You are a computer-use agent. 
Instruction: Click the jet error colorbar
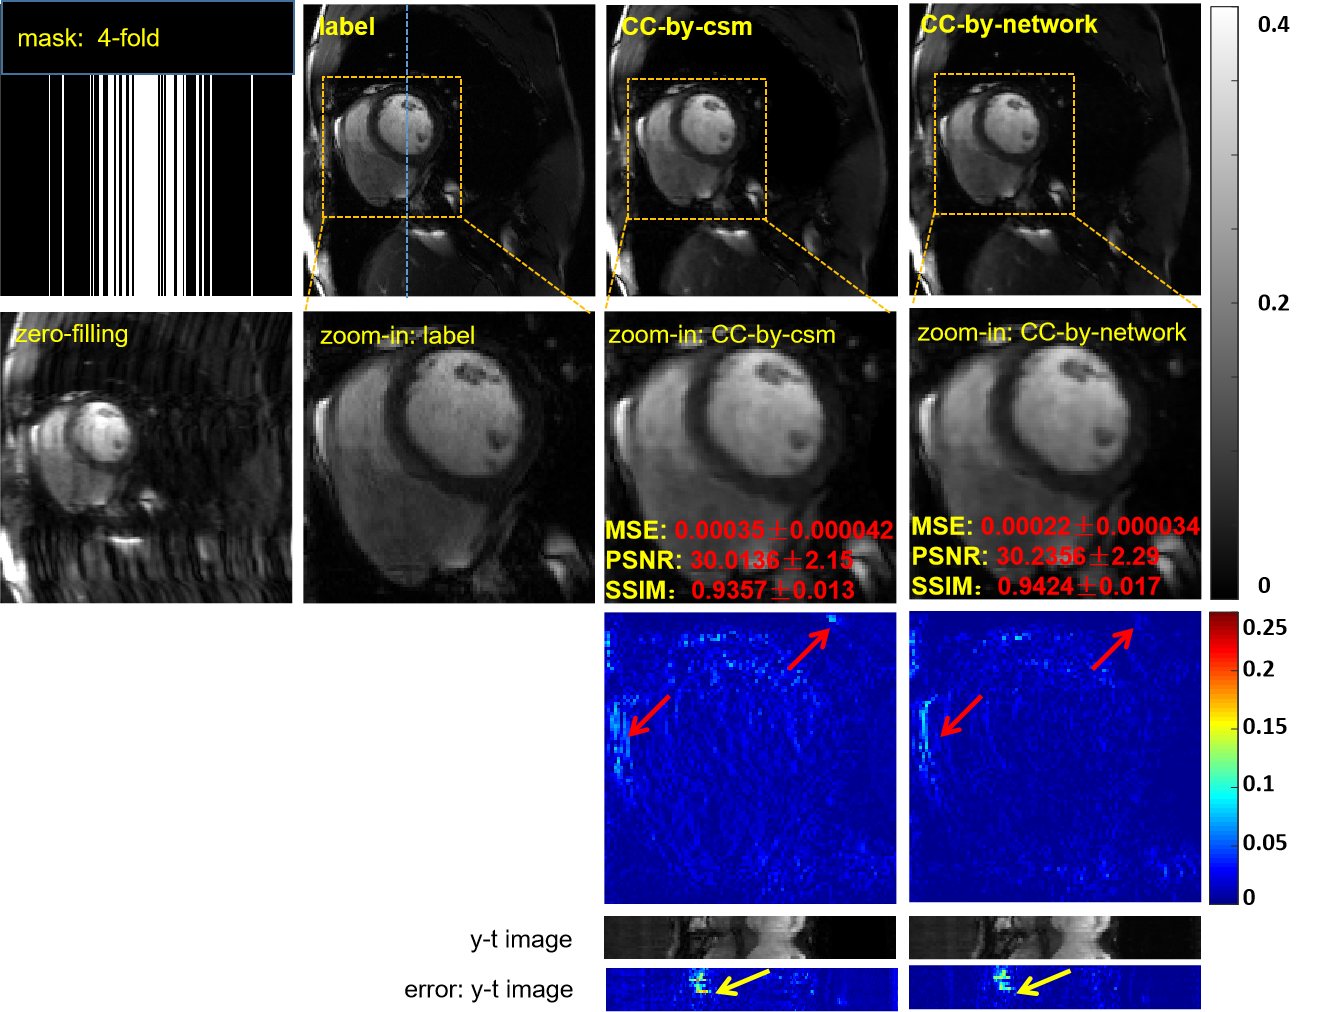1224,758
